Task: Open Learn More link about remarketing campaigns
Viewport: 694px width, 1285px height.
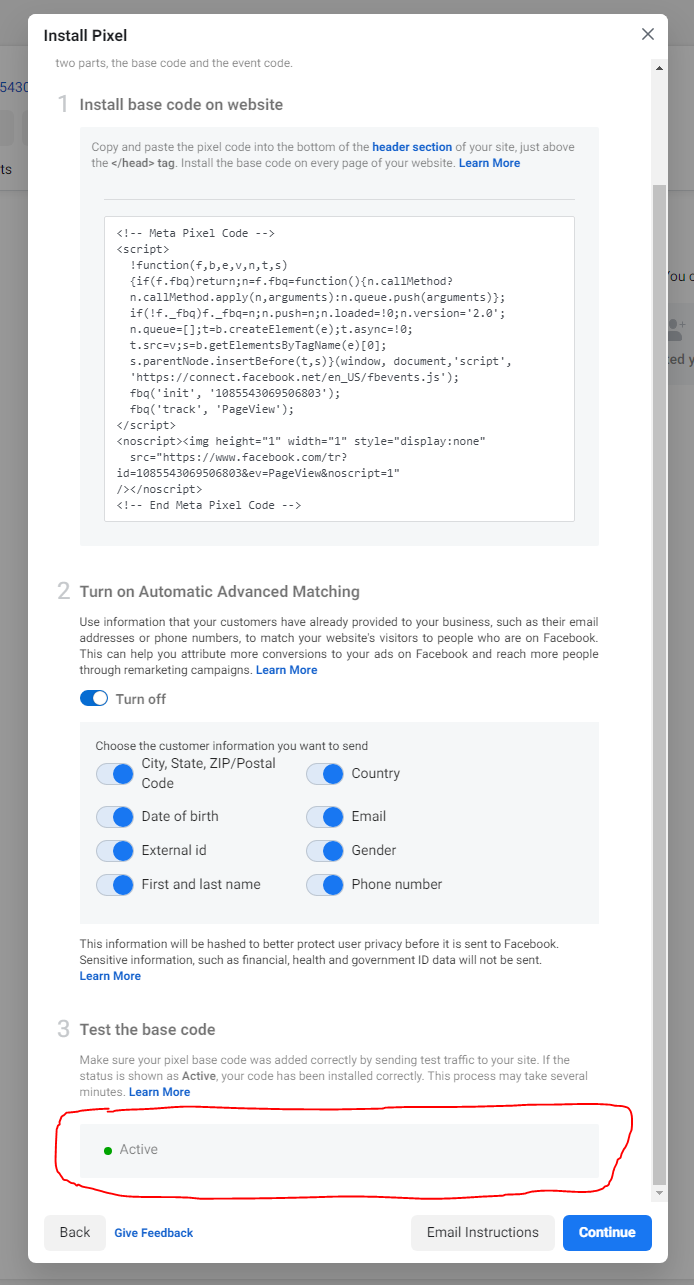Action: coord(286,670)
